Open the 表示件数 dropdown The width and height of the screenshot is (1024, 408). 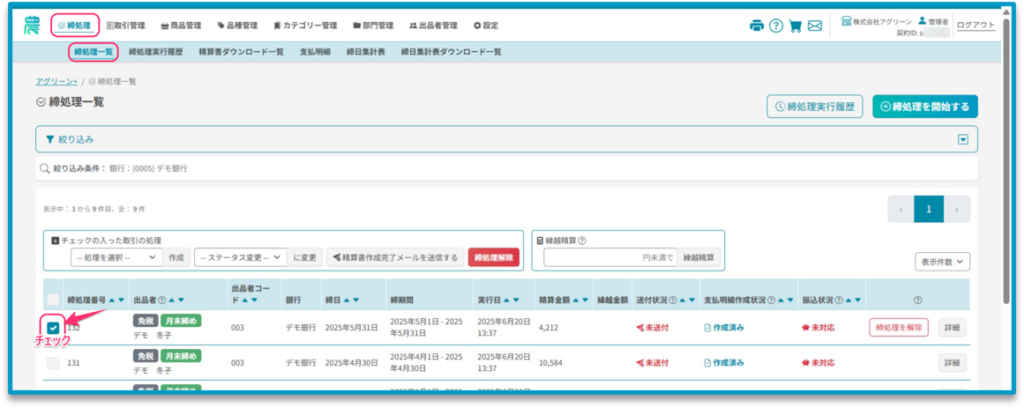(942, 261)
